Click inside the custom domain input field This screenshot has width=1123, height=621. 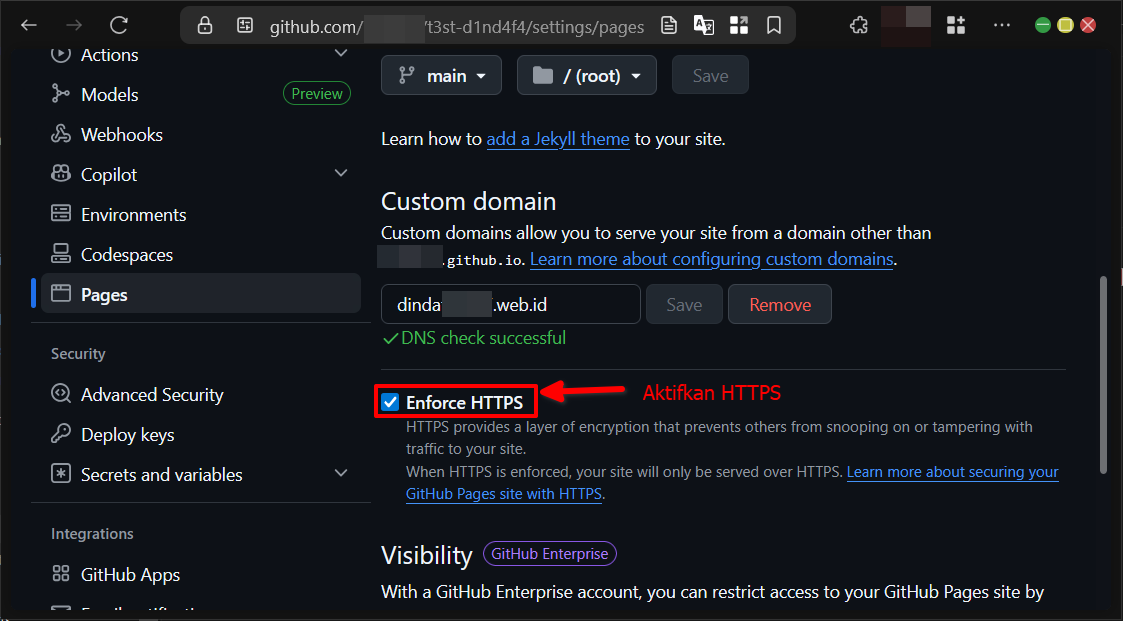510,303
